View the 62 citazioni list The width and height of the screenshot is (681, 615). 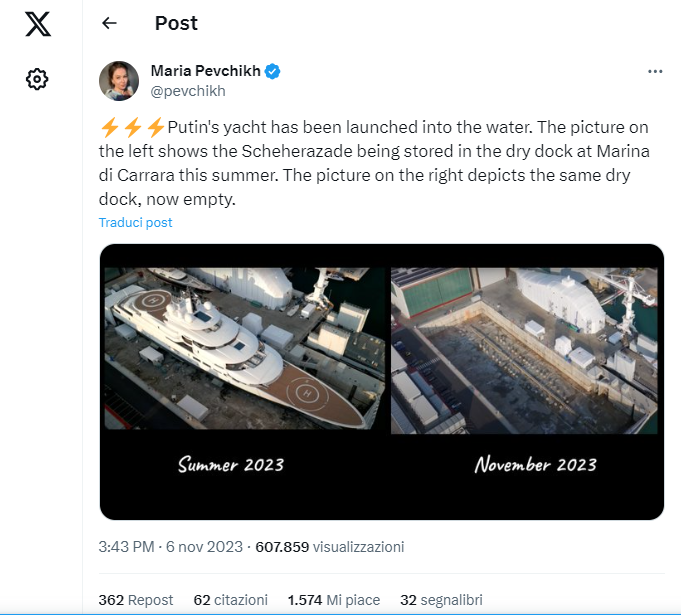point(231,600)
